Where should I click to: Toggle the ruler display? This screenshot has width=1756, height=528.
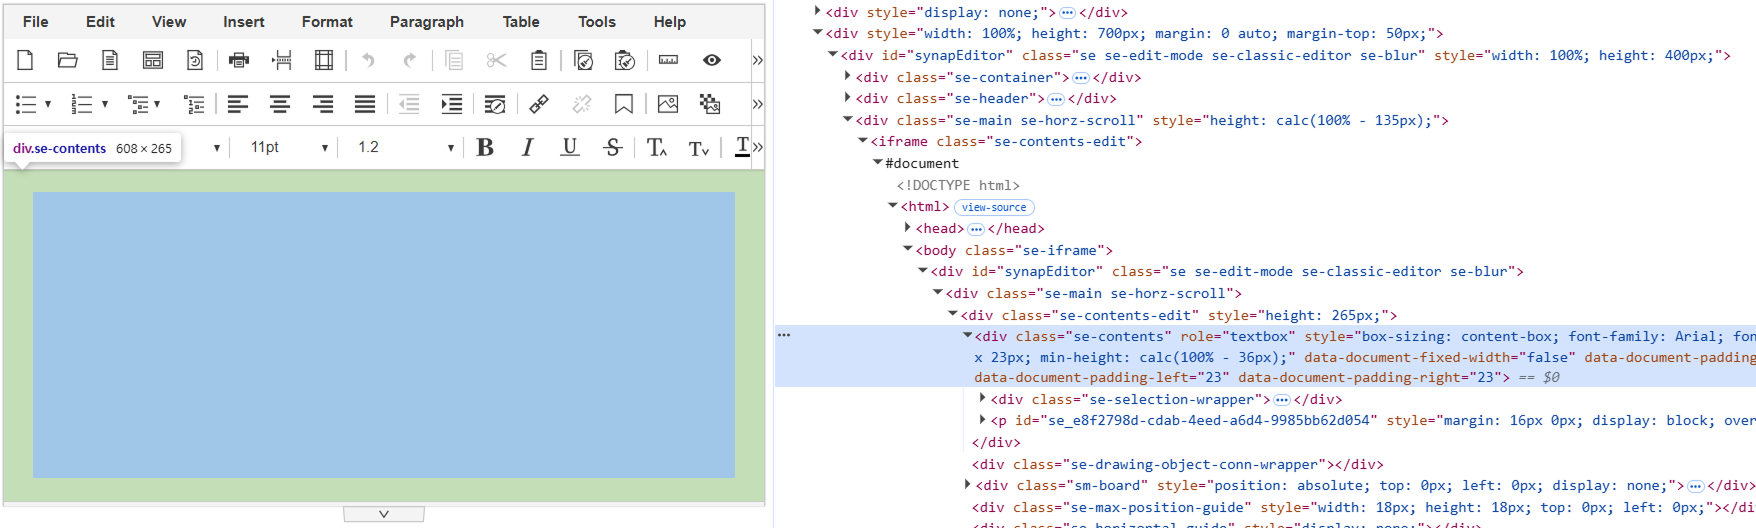[669, 60]
